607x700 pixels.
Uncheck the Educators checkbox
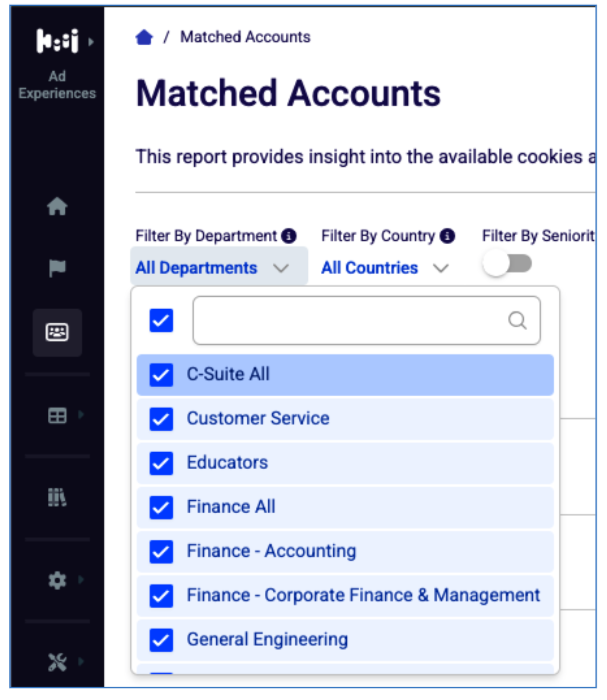pos(161,463)
